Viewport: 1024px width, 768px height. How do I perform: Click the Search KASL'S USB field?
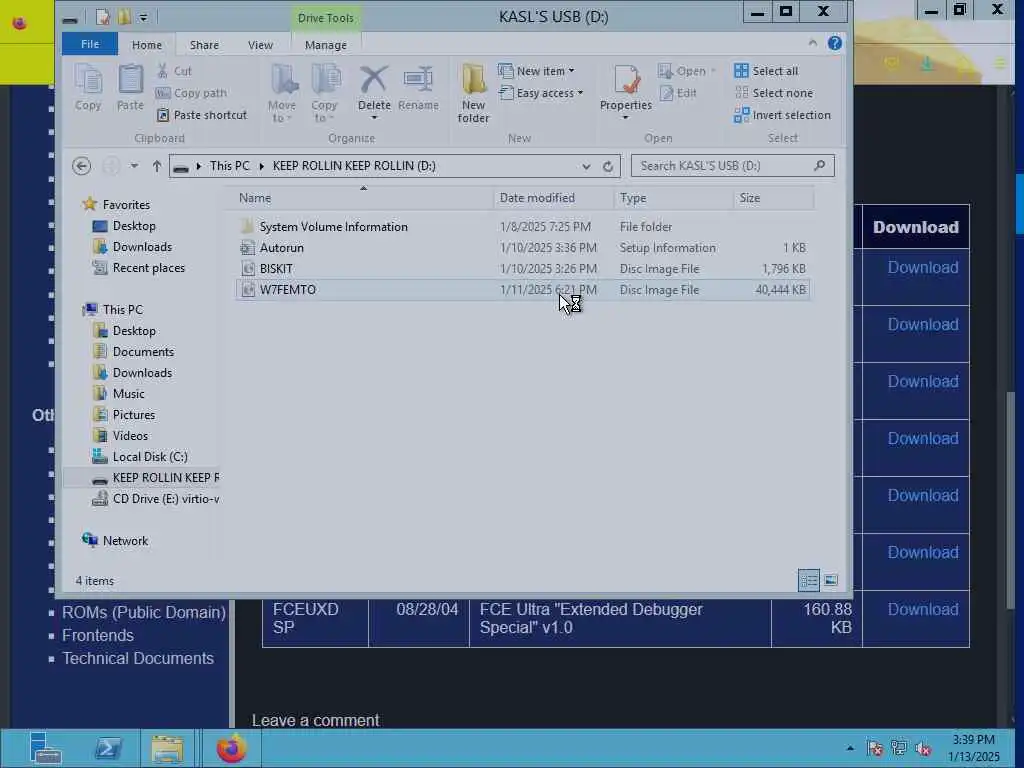pyautogui.click(x=732, y=166)
